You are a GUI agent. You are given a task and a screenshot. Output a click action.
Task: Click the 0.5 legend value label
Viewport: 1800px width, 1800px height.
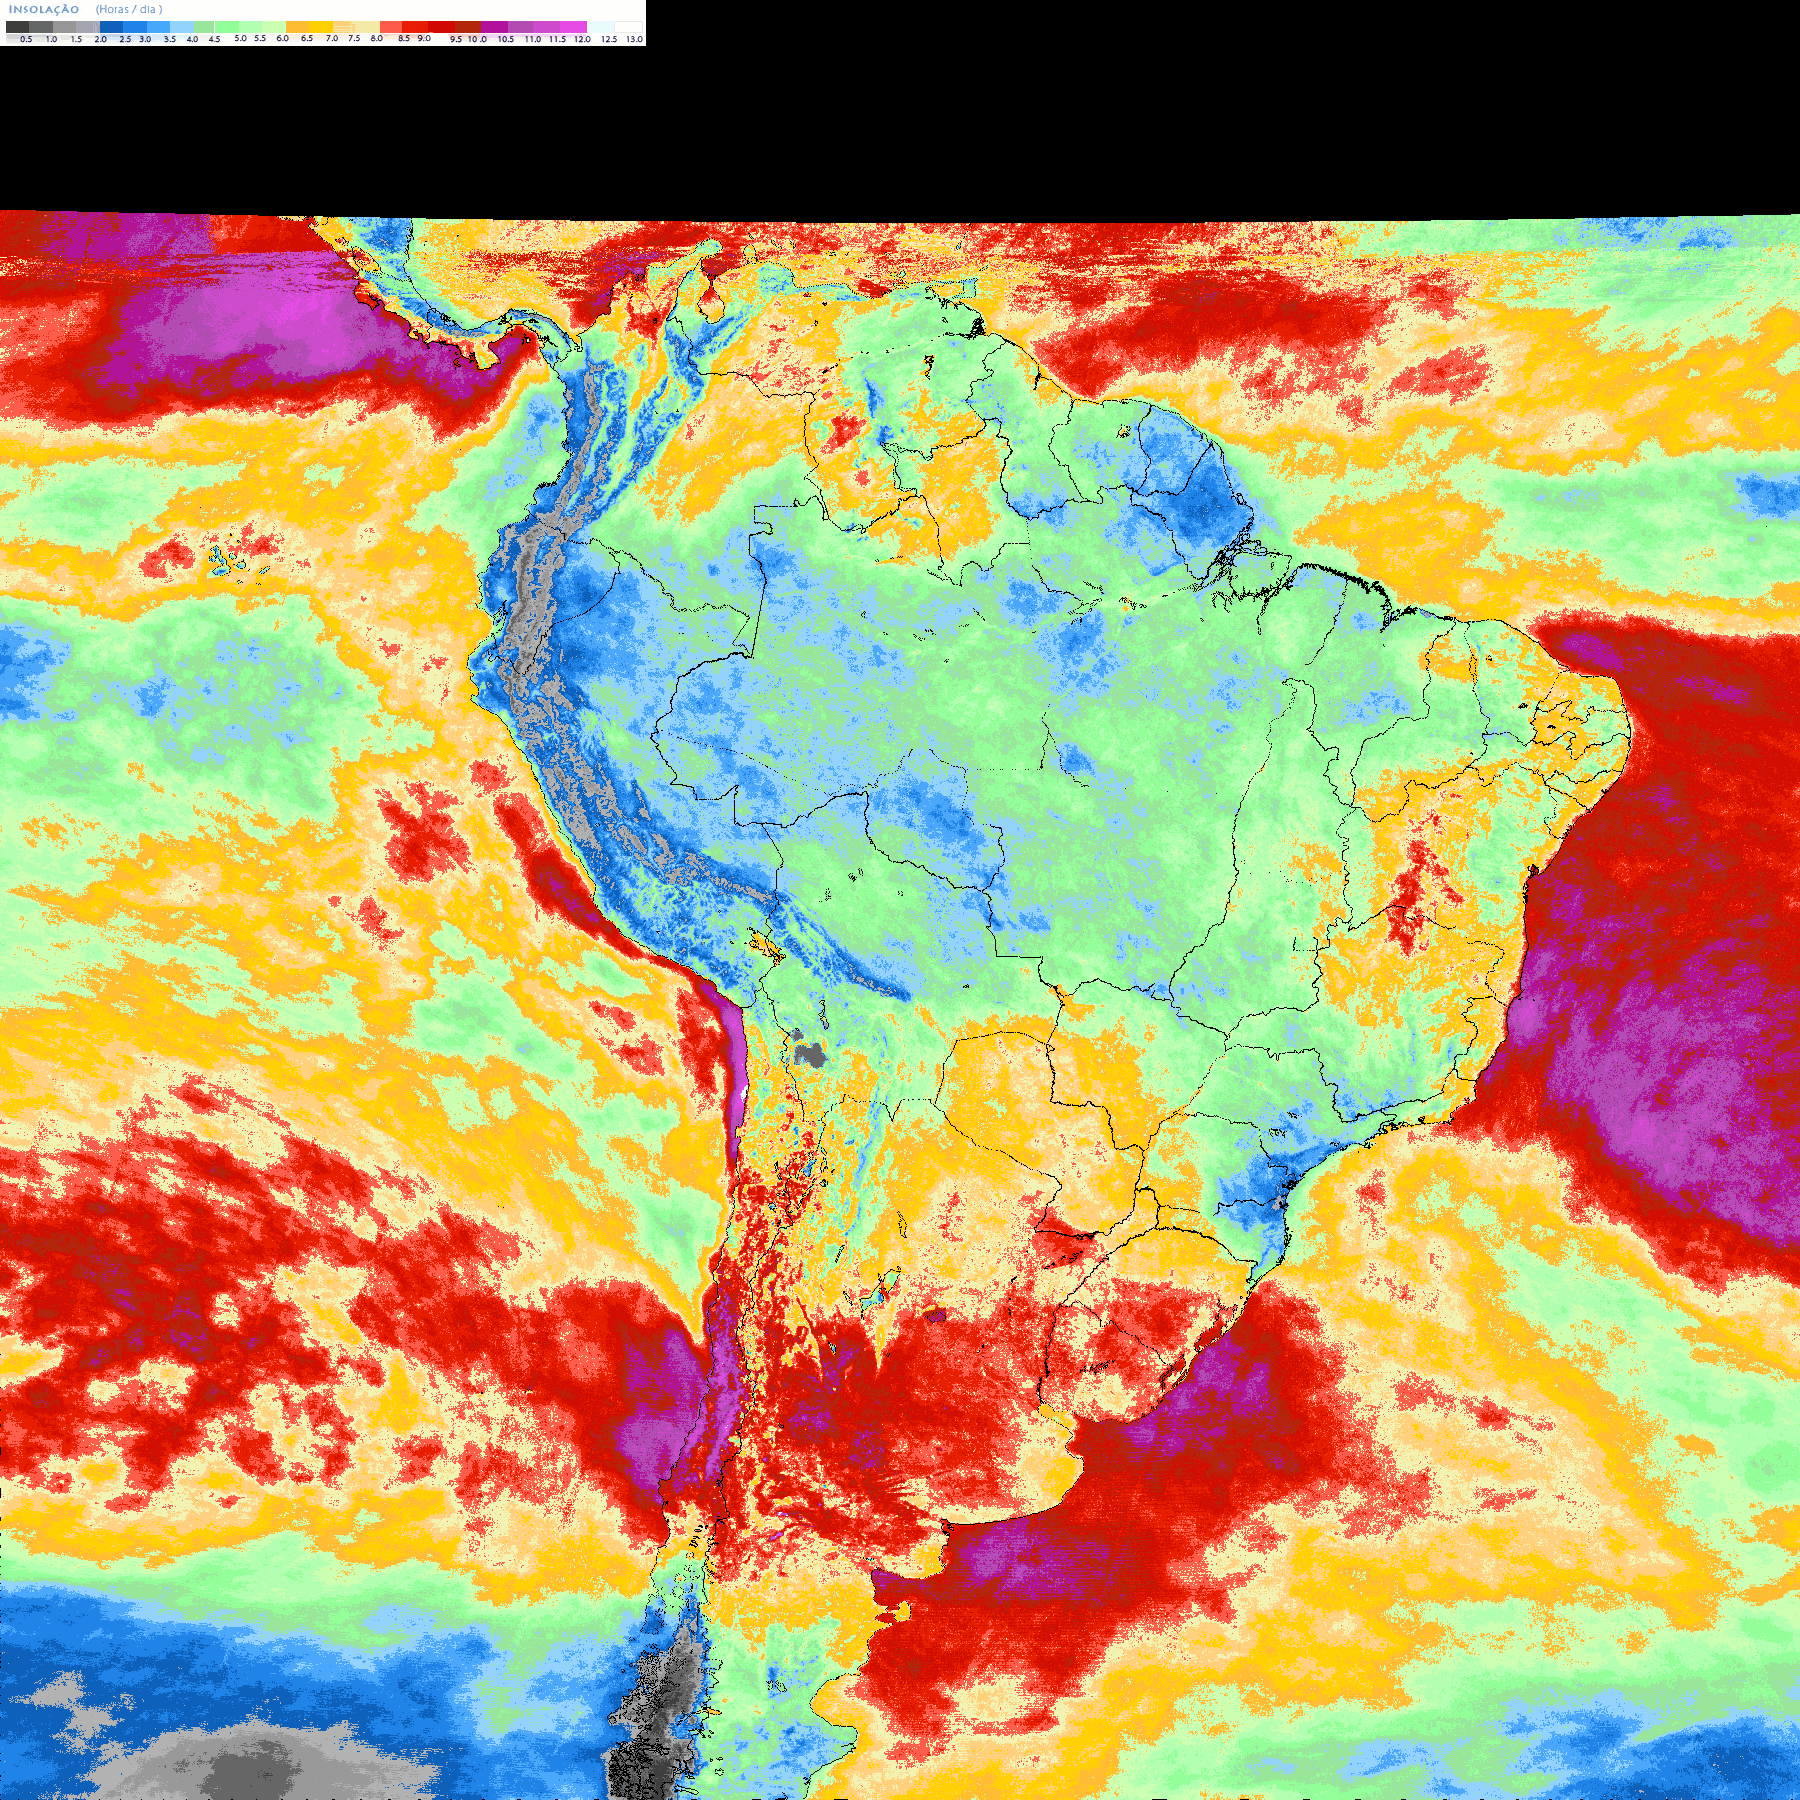point(26,39)
